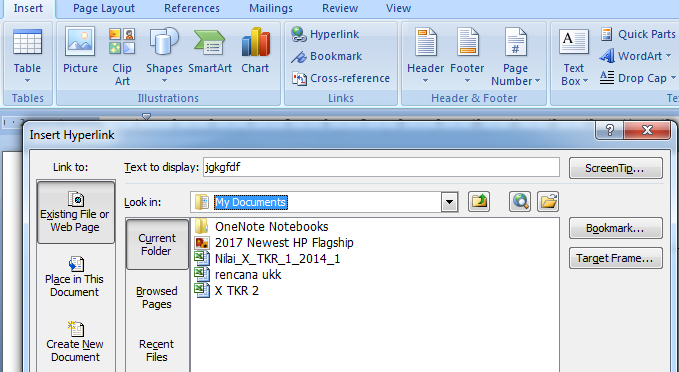Screen dimensions: 679x372
Task: Click the Hyperlink ribbon button
Action: point(325,34)
